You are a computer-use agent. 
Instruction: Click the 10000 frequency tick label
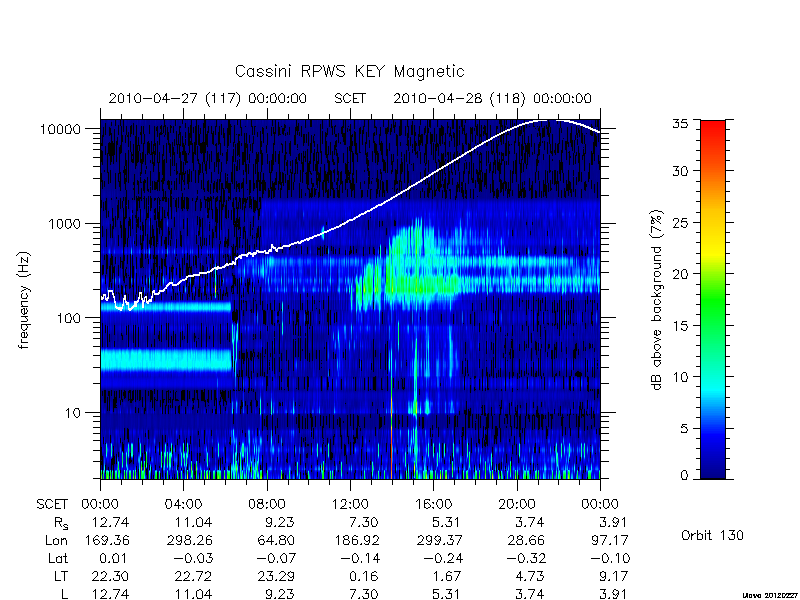[x=60, y=130]
